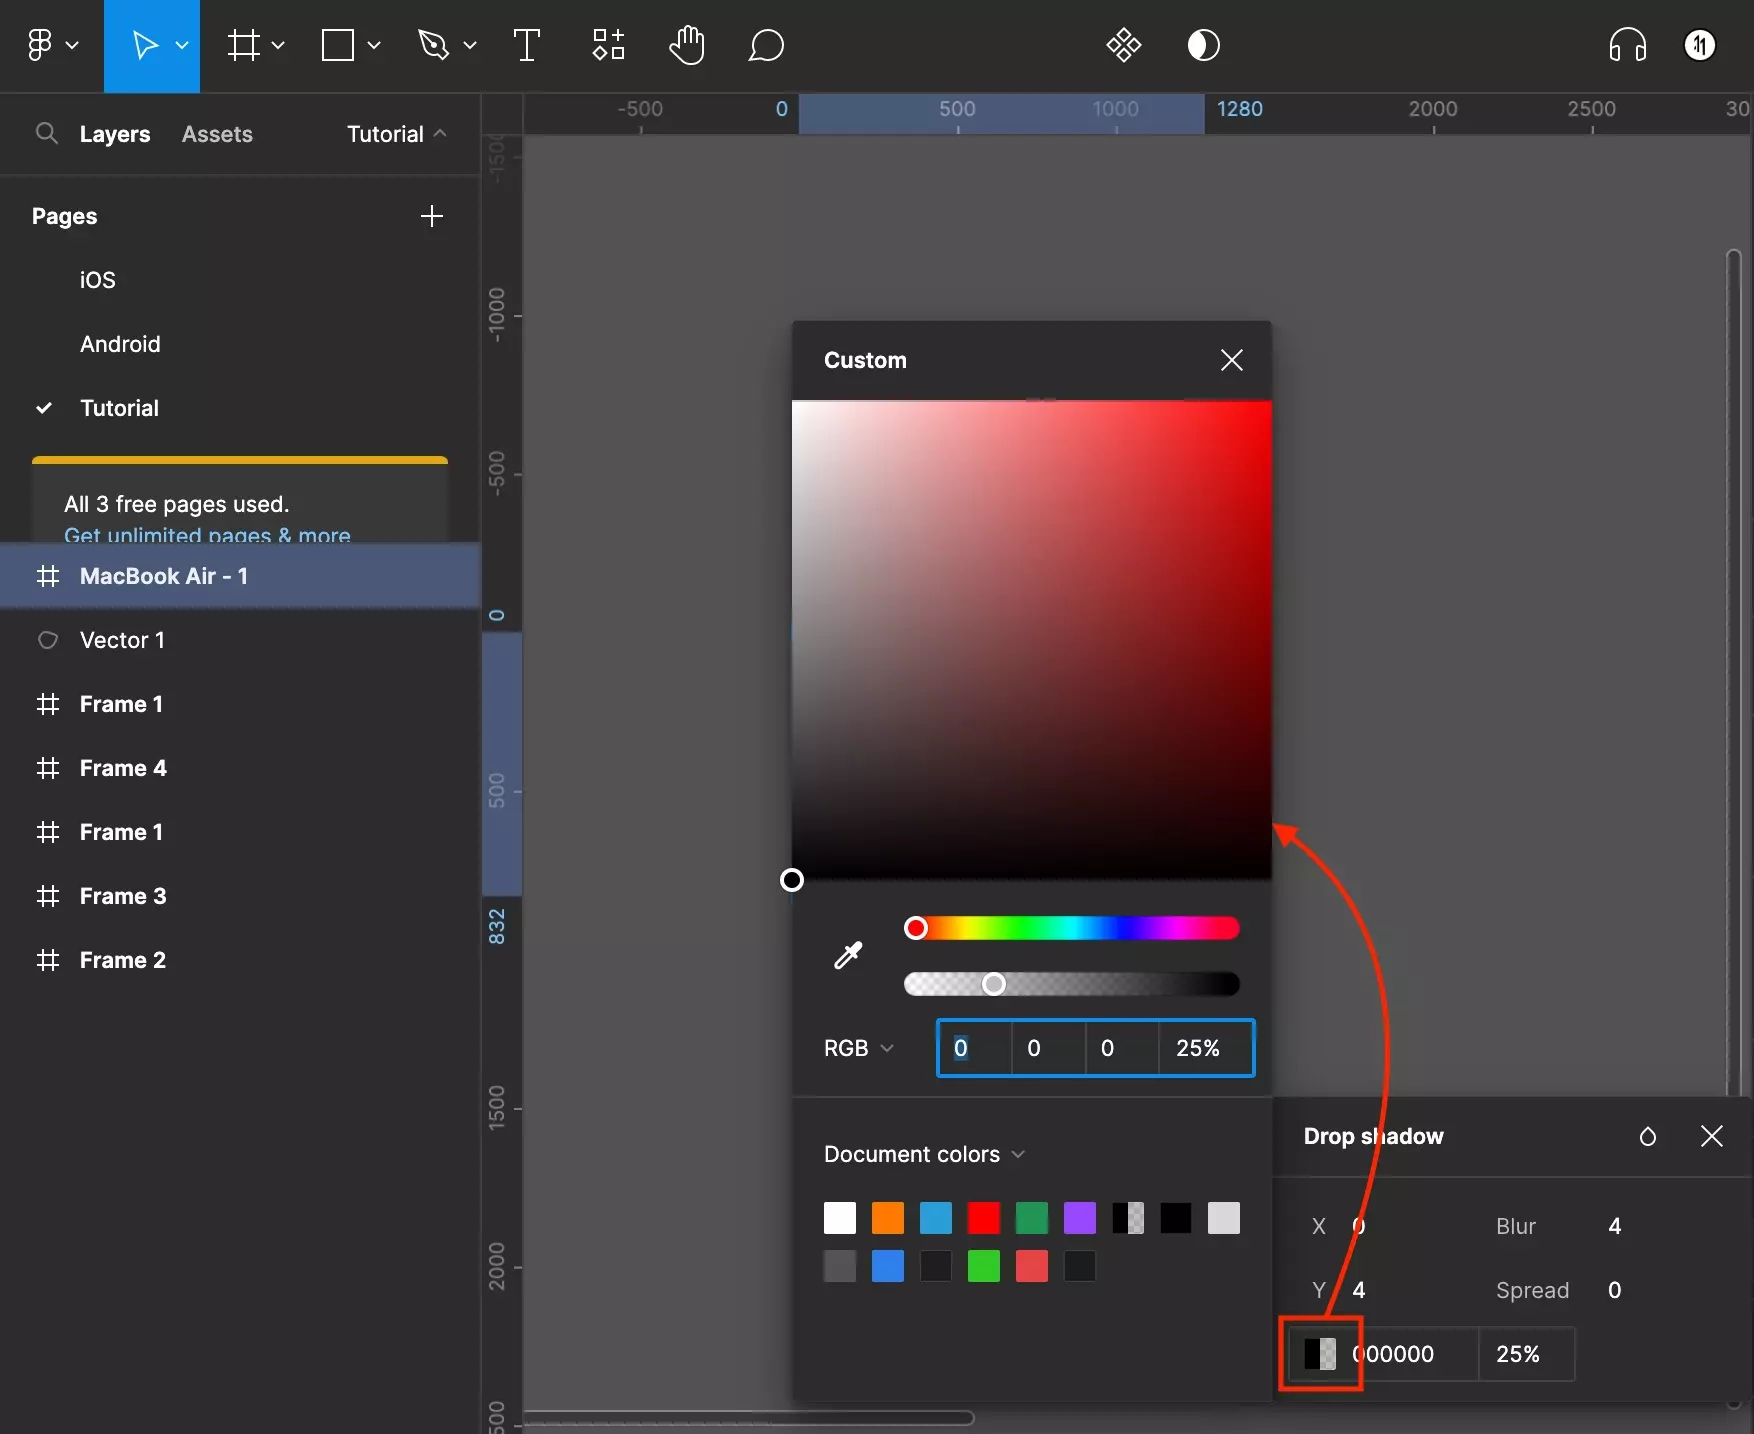Open the Resources tool

[x=608, y=45]
